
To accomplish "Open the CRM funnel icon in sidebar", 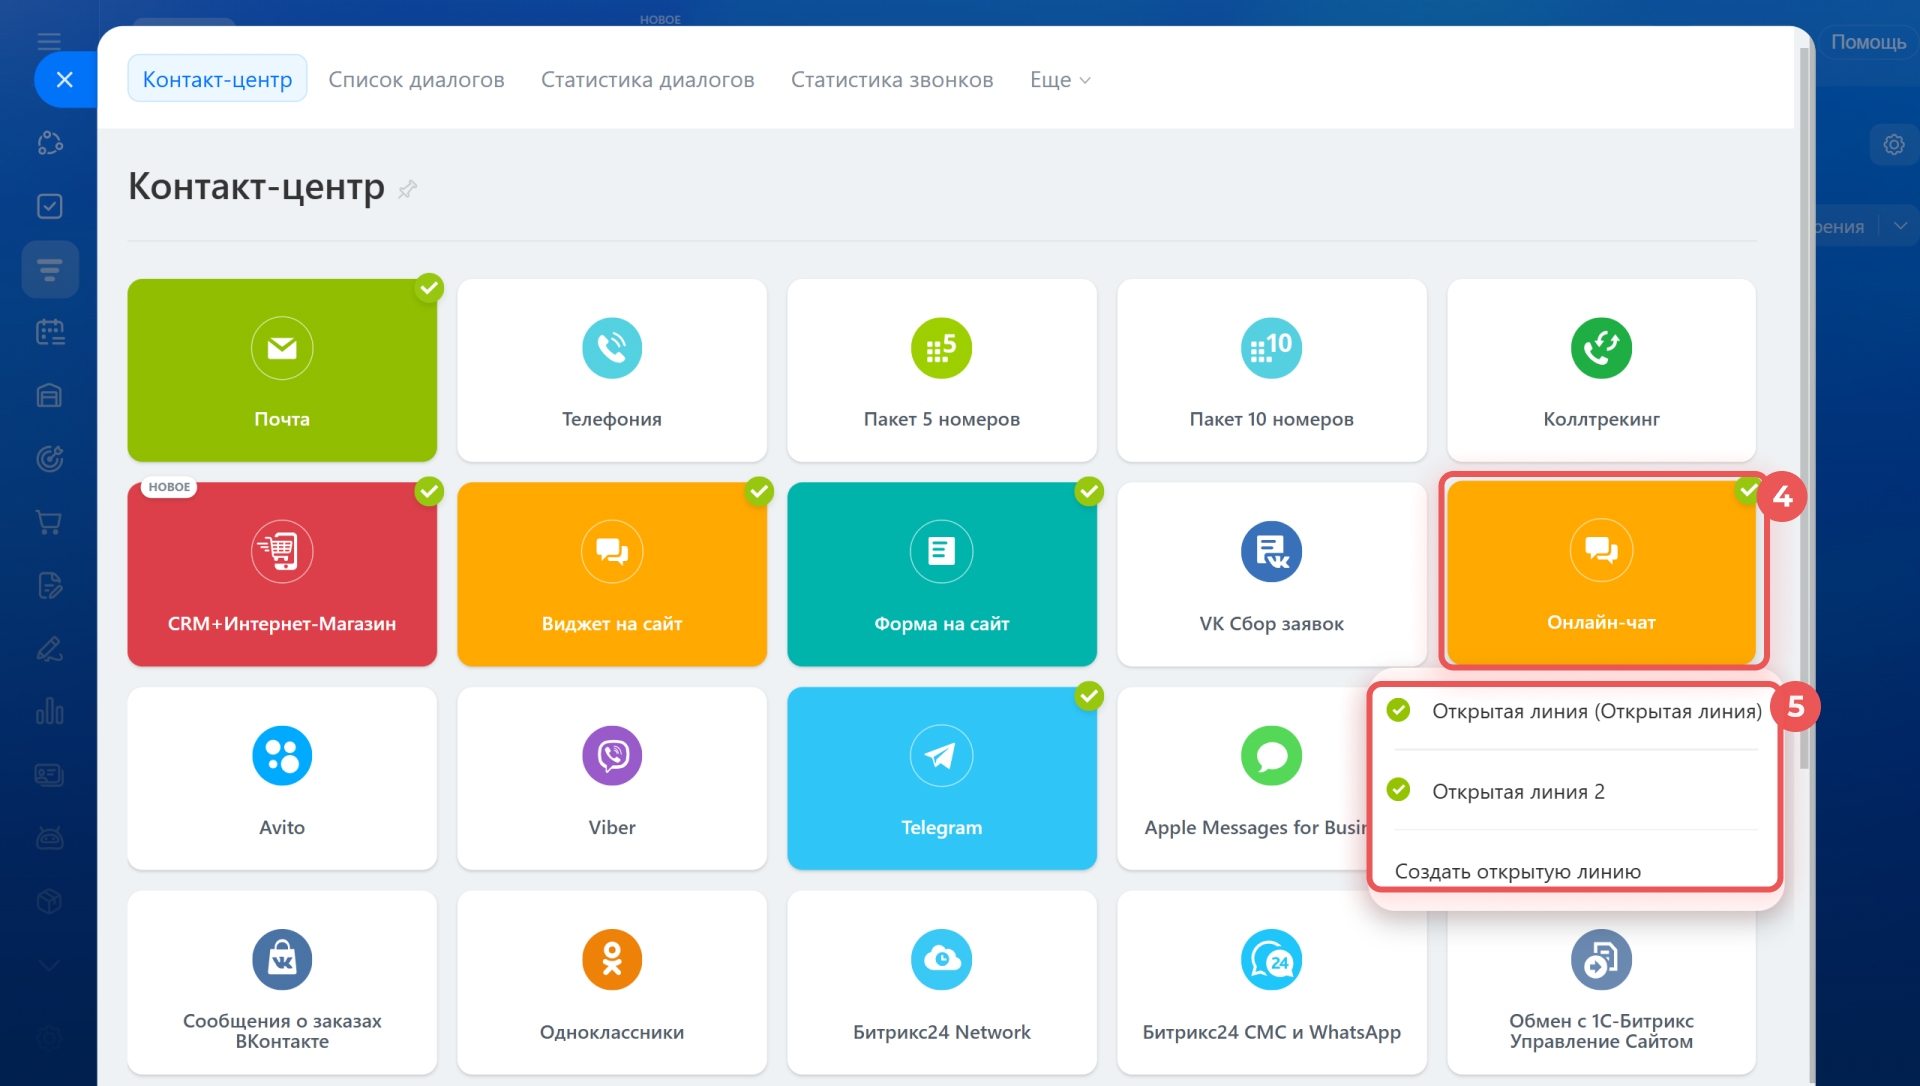I will pyautogui.click(x=50, y=269).
